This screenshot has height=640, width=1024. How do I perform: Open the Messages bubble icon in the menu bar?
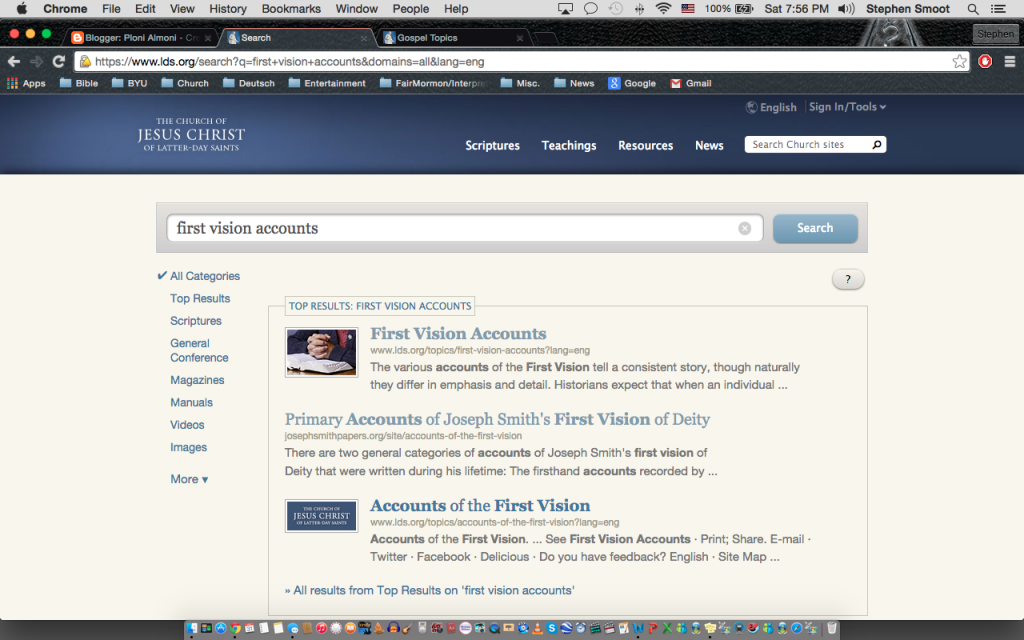[x=590, y=9]
